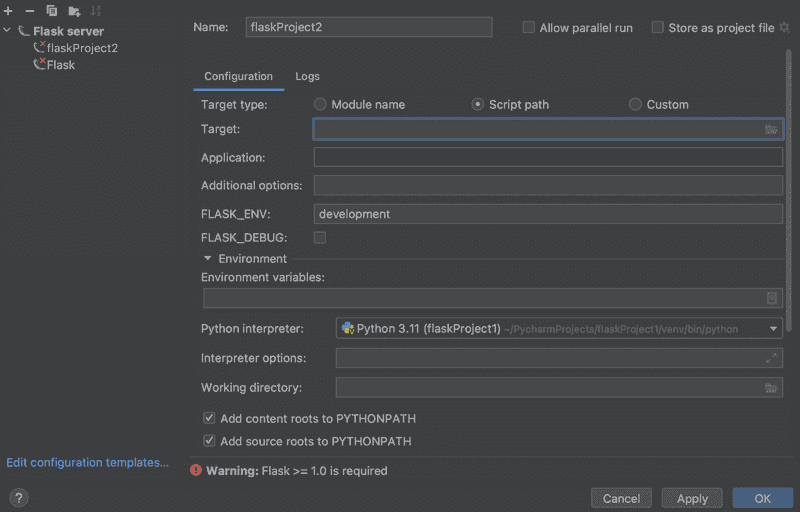Open the Python interpreter dropdown
Image resolution: width=800 pixels, height=512 pixels.
tap(773, 329)
